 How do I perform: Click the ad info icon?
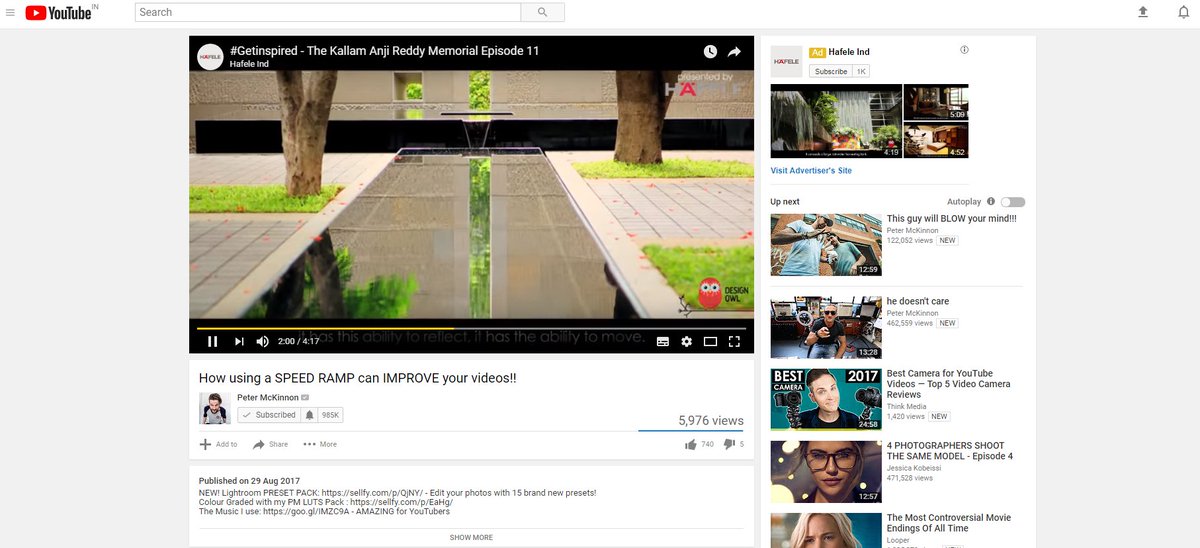point(964,50)
